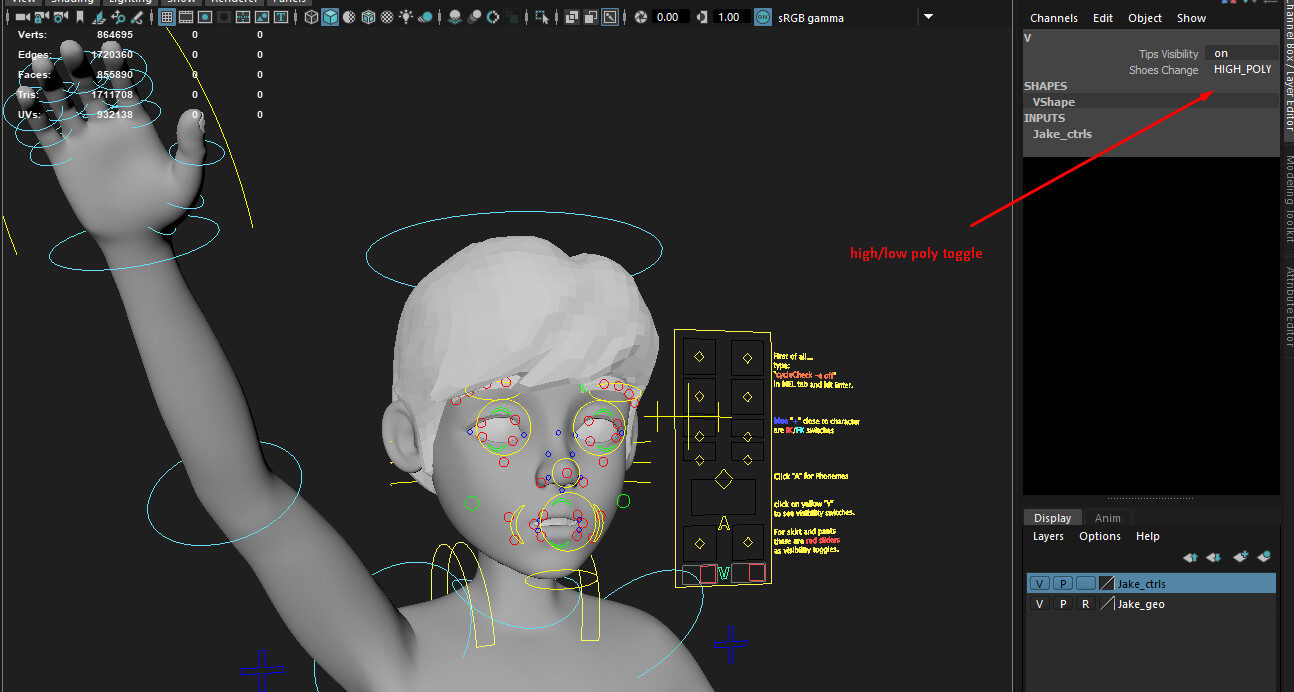Viewport: 1294px width, 692px height.
Task: Click the Image Plane icon
Action: (x=101, y=17)
